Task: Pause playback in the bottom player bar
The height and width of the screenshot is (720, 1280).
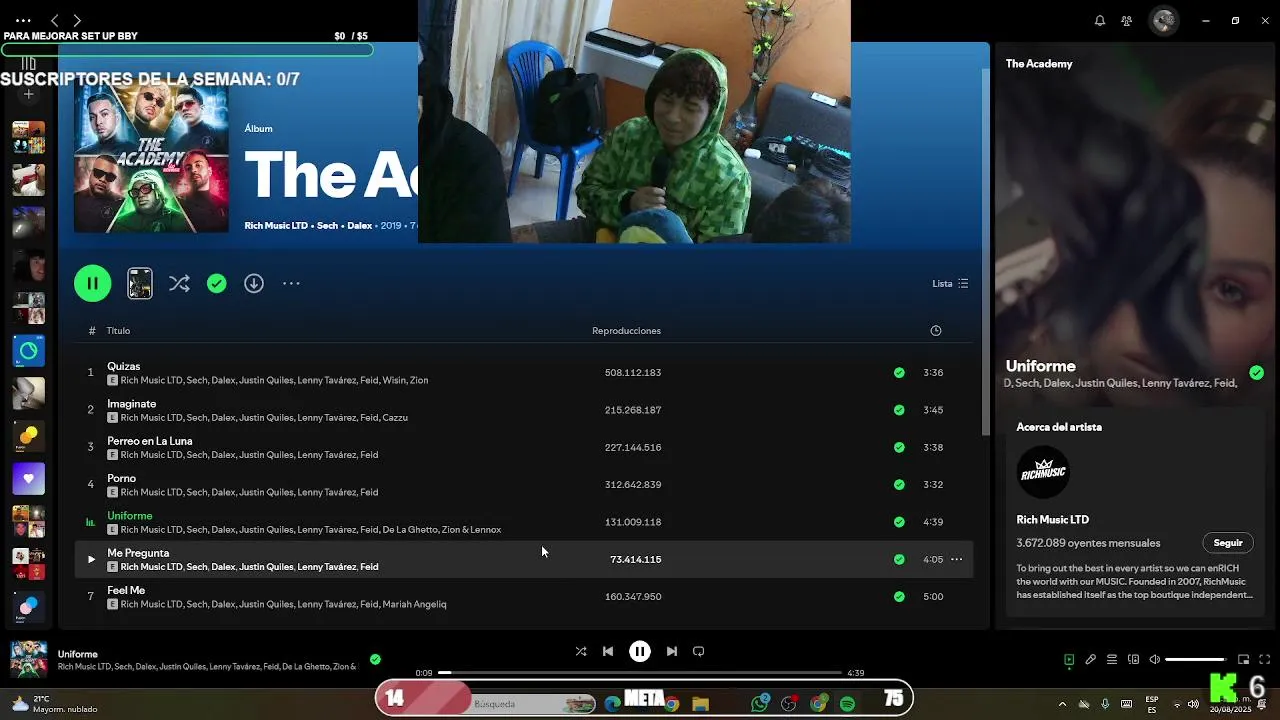Action: tap(640, 651)
